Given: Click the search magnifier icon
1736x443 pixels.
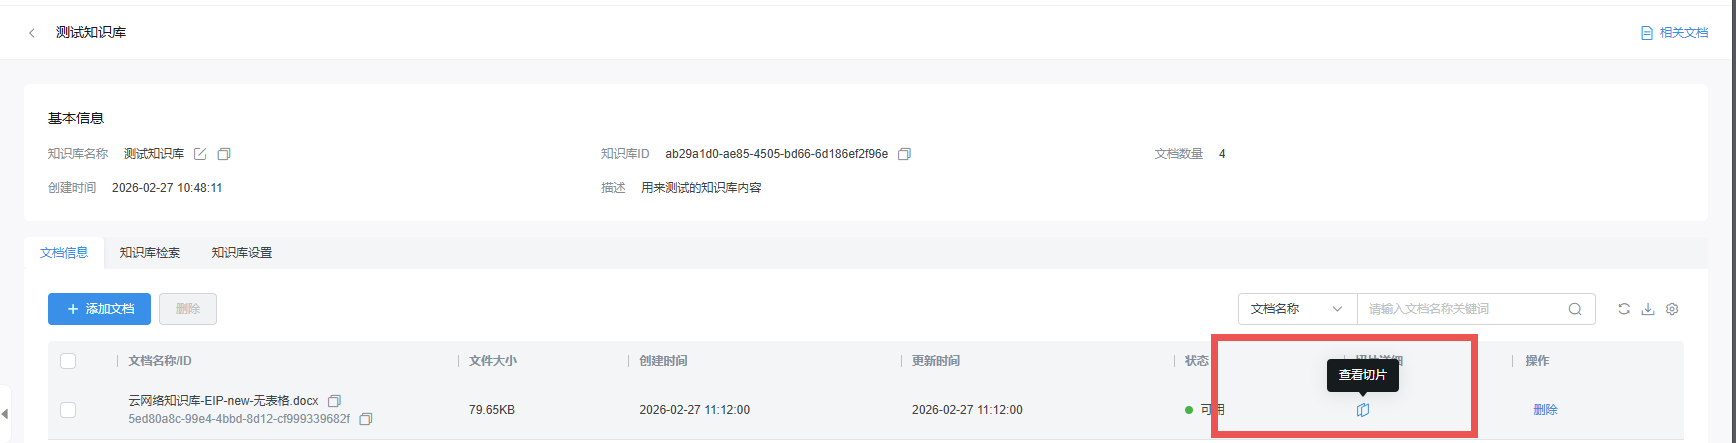Looking at the screenshot, I should pos(1575,309).
